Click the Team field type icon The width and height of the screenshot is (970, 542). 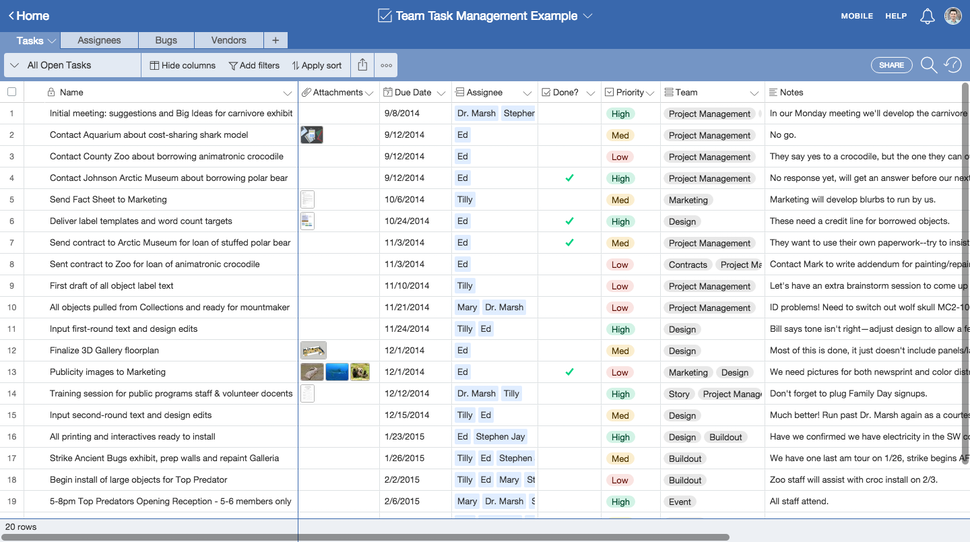click(x=669, y=92)
